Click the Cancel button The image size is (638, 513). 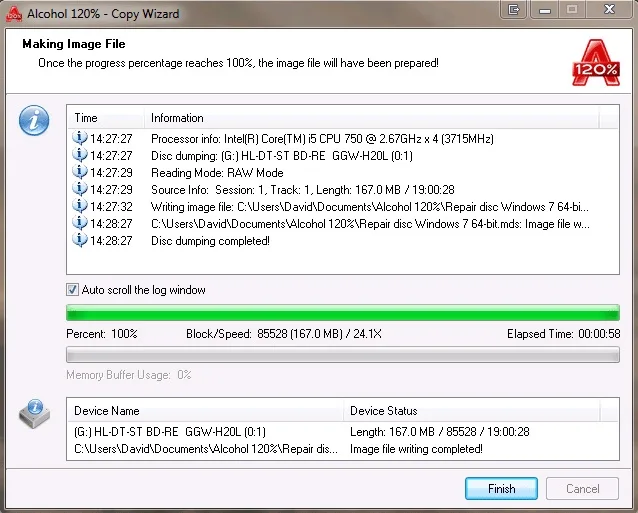coord(582,489)
